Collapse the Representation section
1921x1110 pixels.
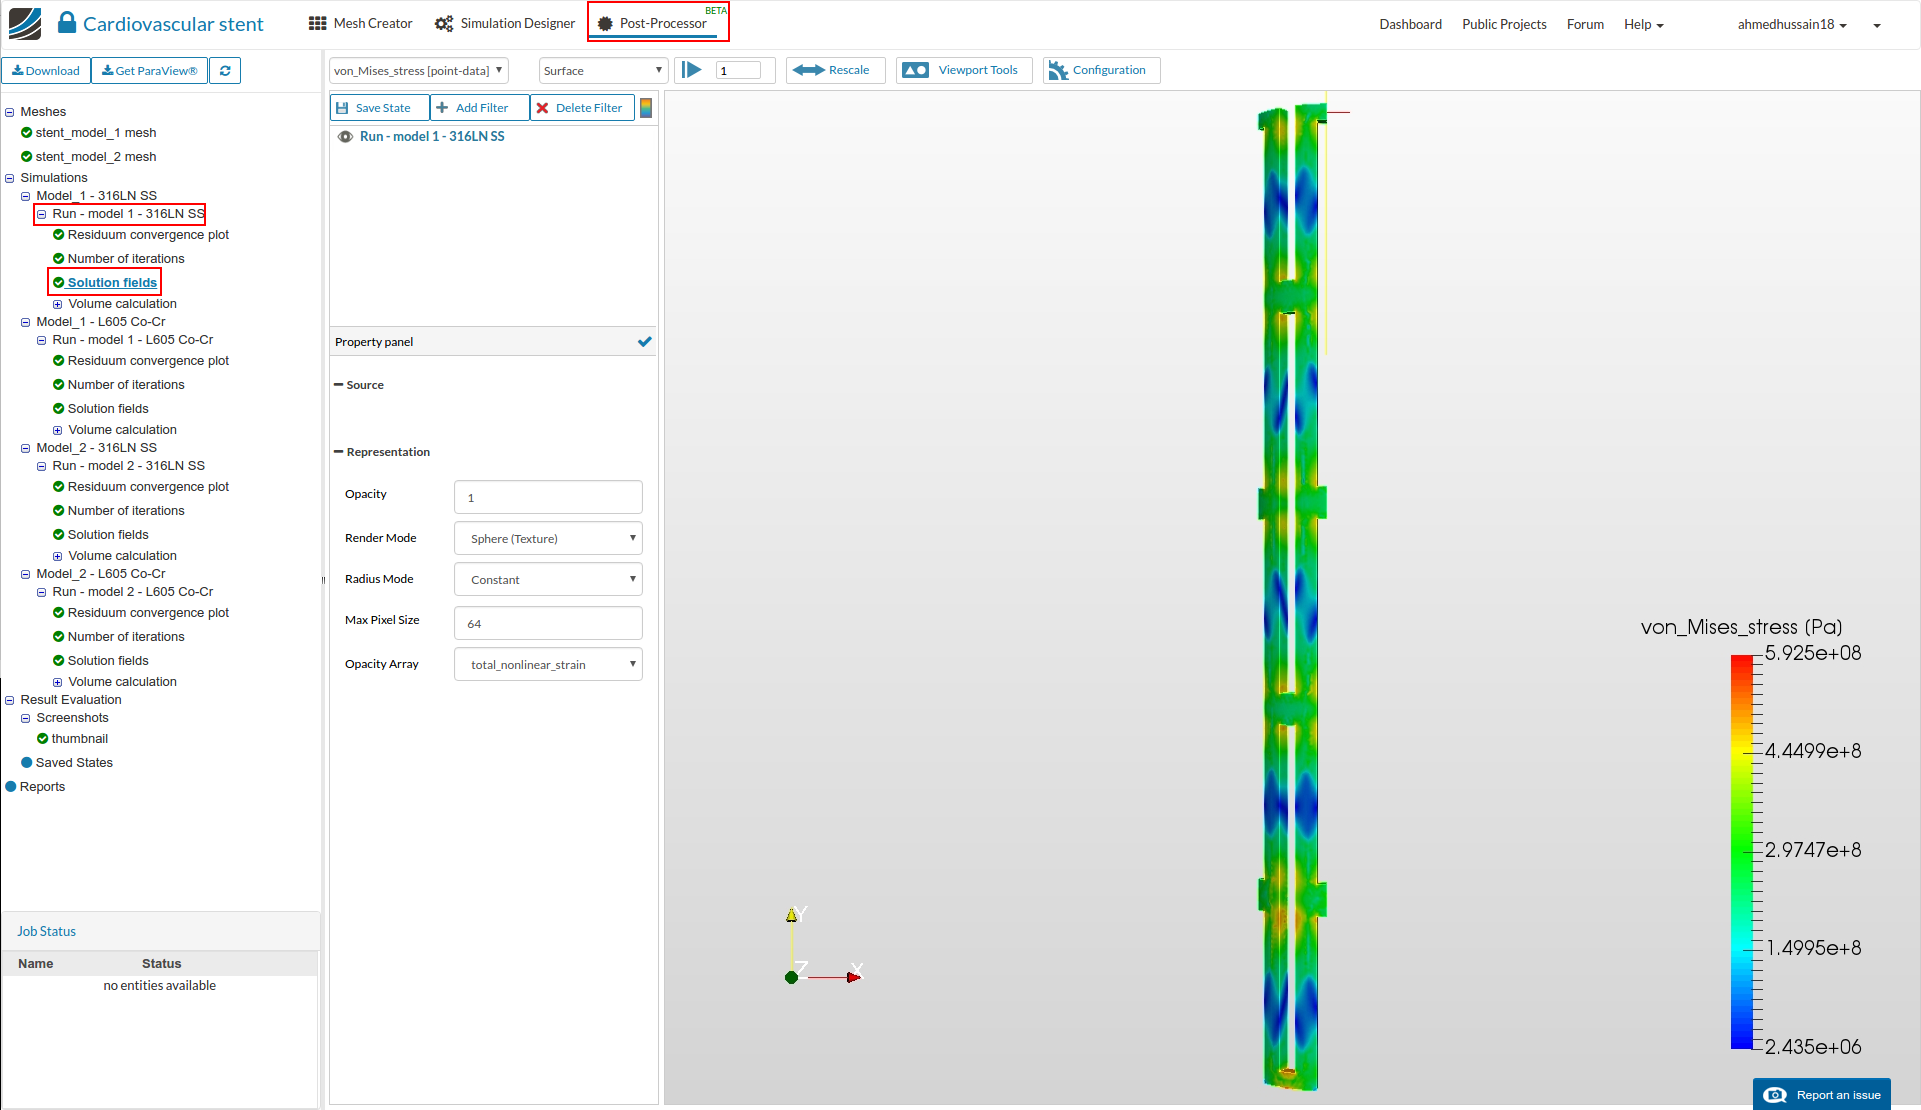pos(339,452)
